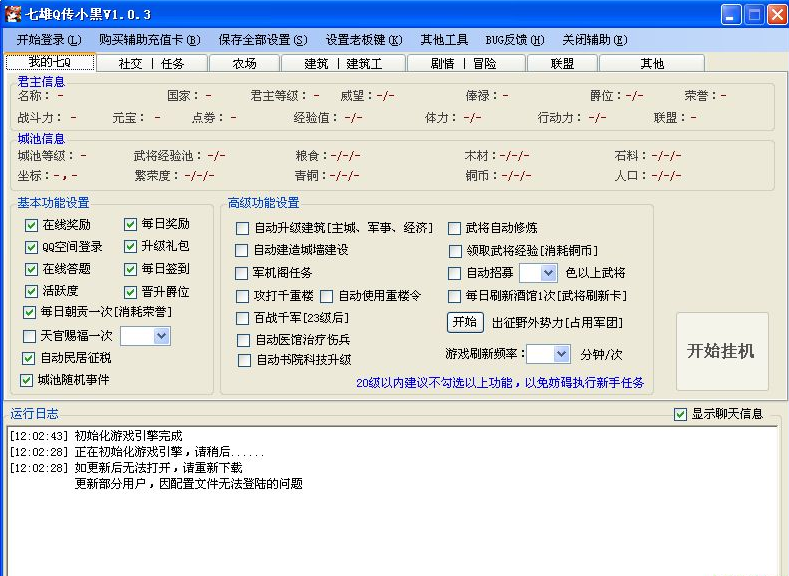Toggle 升级礼包 checkbox
Viewport: 789px width, 576px height.
tap(130, 246)
